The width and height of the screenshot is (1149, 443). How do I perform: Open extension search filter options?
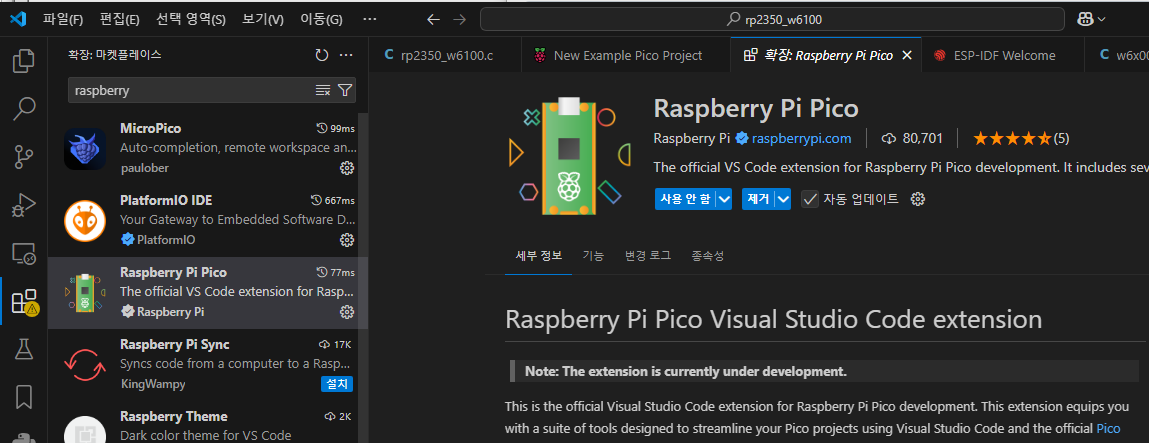point(345,90)
